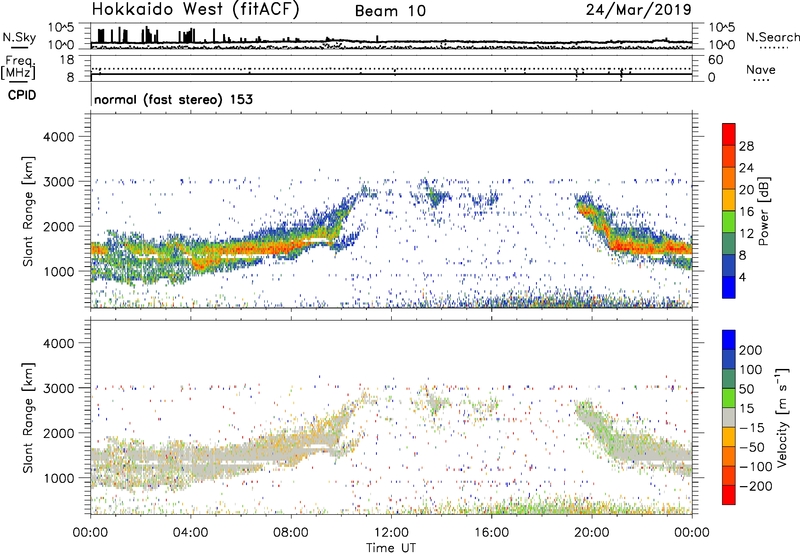Click the velocity panel's "Slant Range [km]" label

tap(28, 418)
